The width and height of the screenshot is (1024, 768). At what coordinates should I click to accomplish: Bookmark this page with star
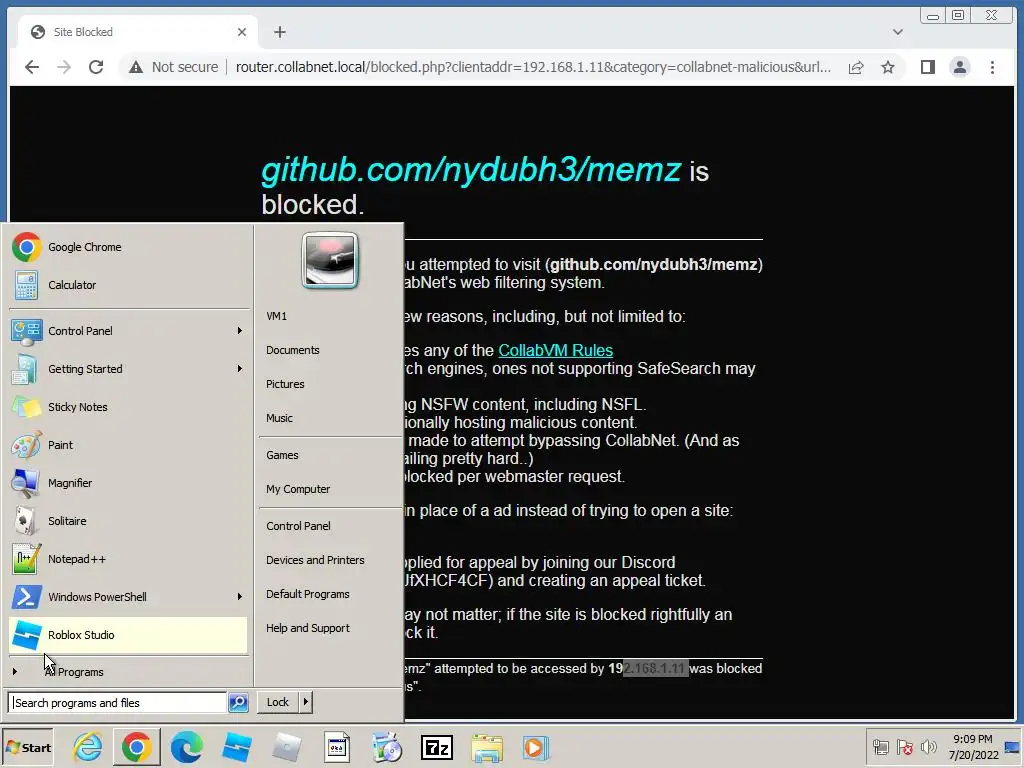click(888, 67)
